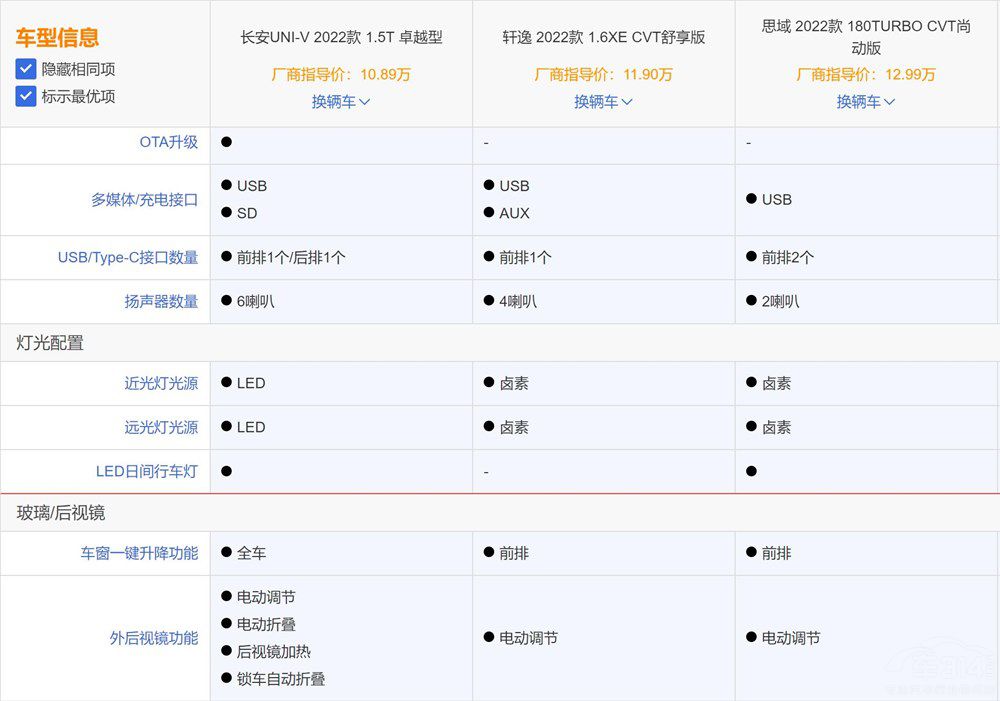This screenshot has height=701, width=1000.
Task: Open the 多媒体/充电接口 parameter link
Action: 144,200
